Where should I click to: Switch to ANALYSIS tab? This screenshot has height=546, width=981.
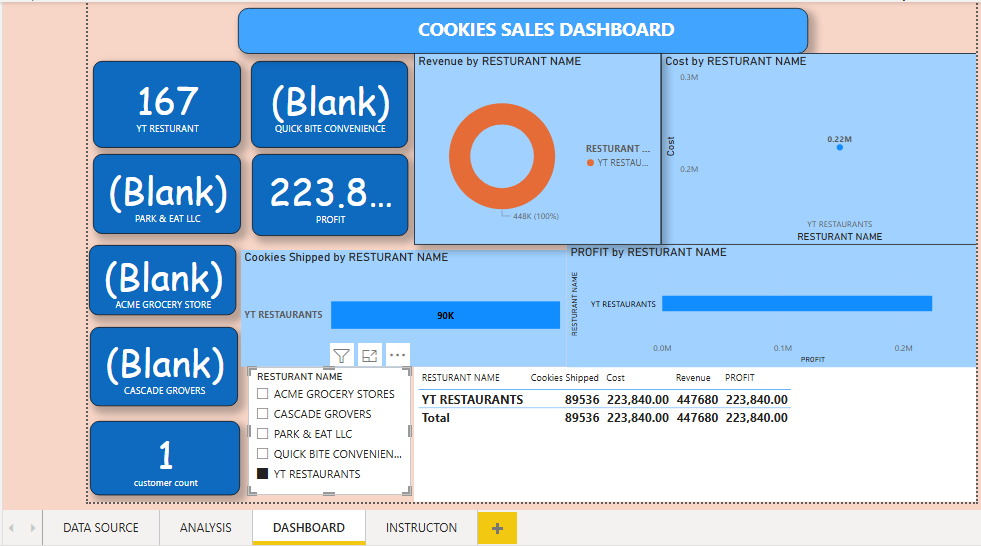(206, 528)
